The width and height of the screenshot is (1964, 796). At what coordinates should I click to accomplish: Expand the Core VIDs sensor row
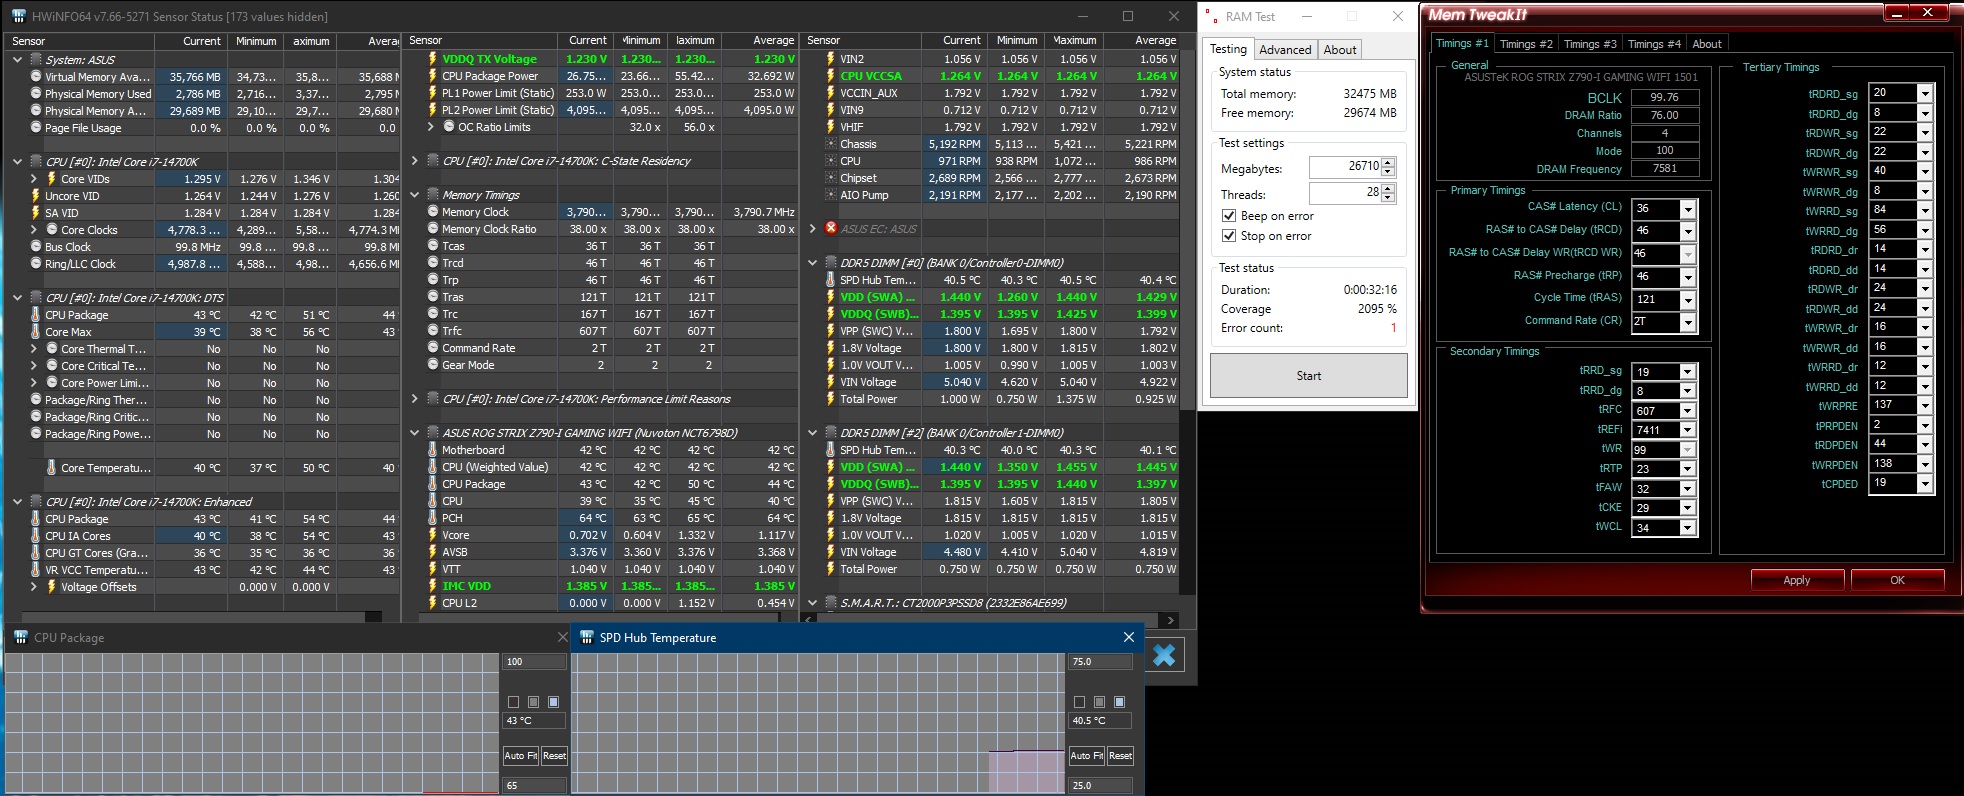click(x=33, y=179)
